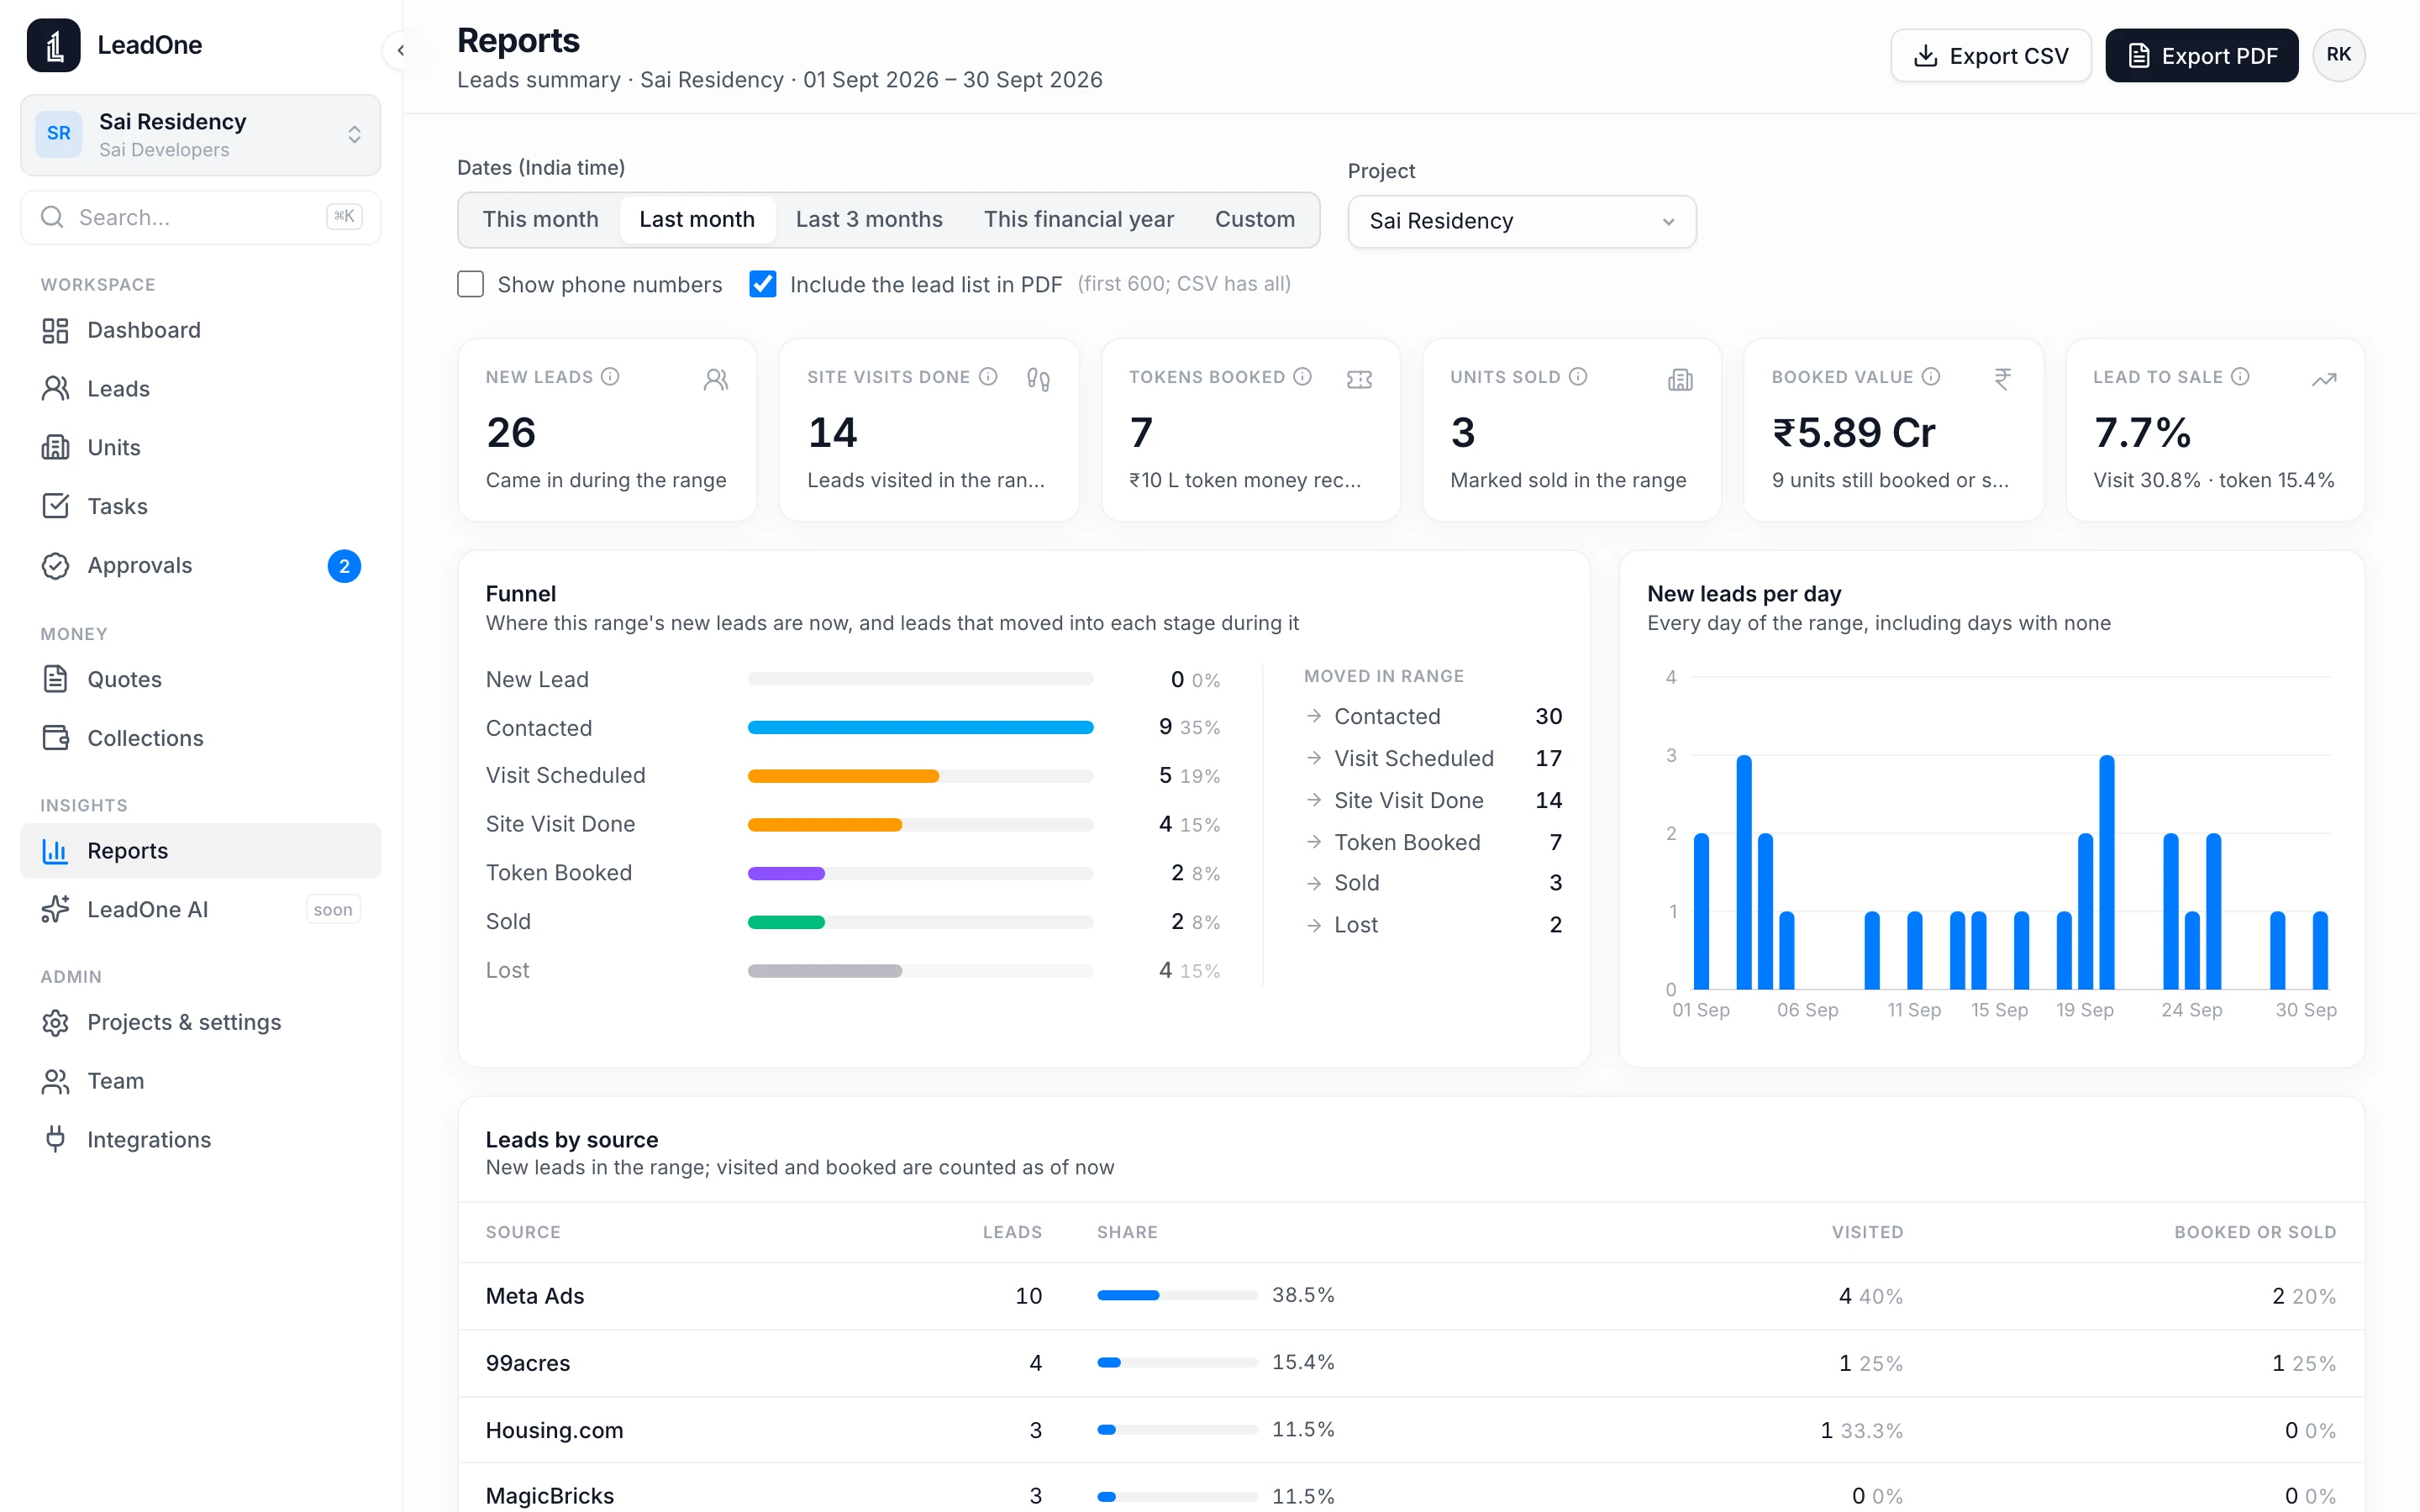
Task: Open the Project dropdown
Action: [x=1522, y=221]
